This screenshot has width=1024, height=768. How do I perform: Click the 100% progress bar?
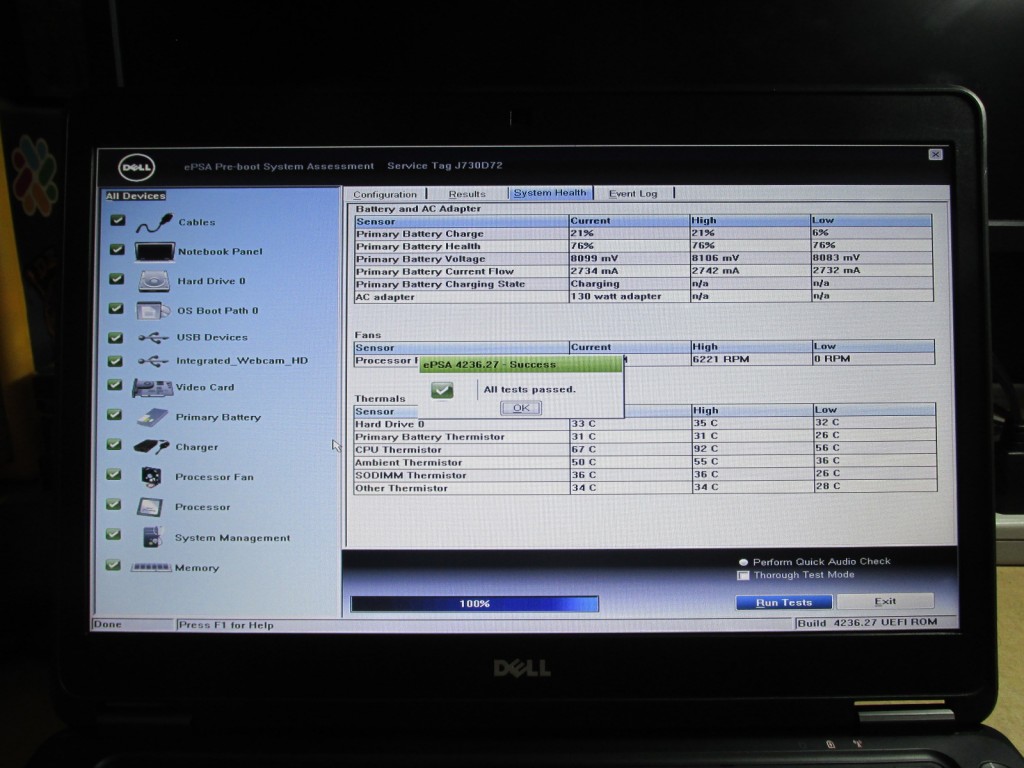(x=474, y=603)
